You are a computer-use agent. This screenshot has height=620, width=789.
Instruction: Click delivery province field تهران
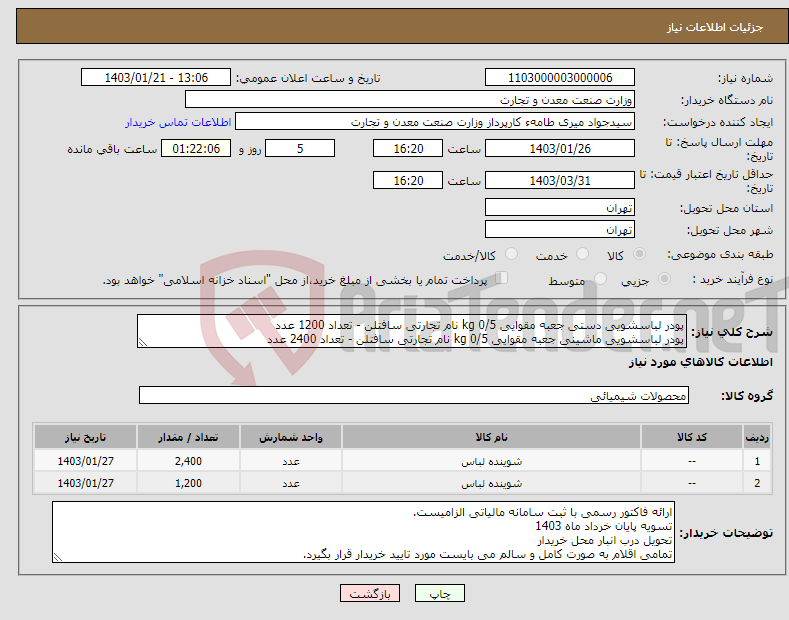pos(560,207)
